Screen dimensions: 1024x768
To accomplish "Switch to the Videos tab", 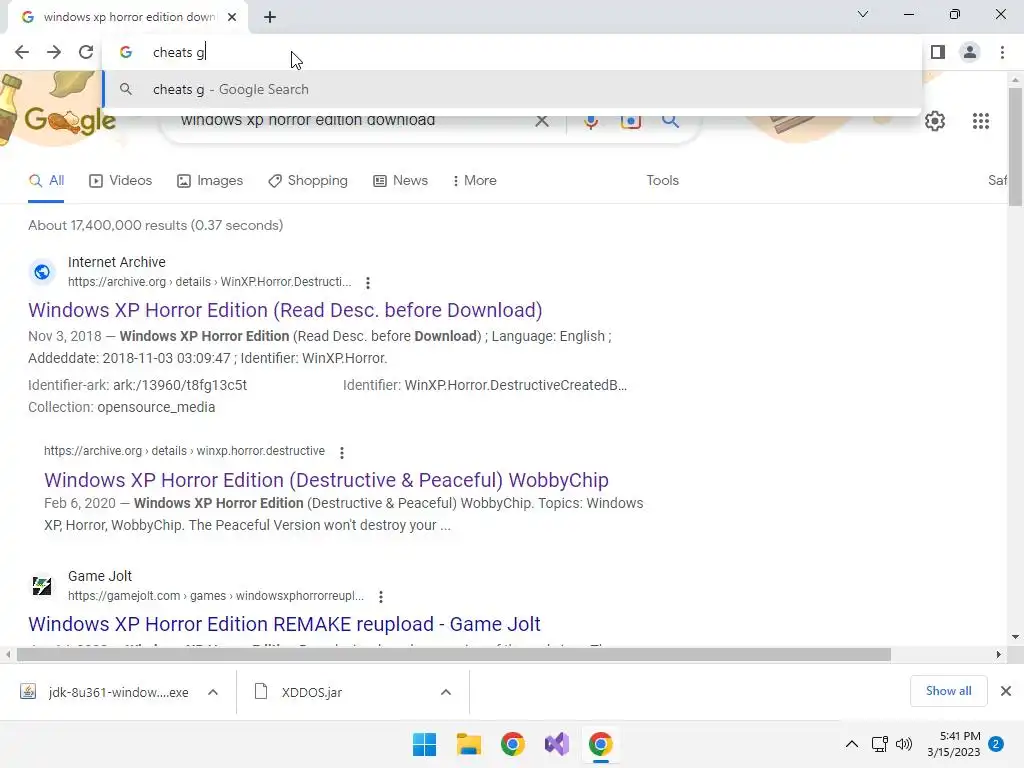I will pos(120,181).
